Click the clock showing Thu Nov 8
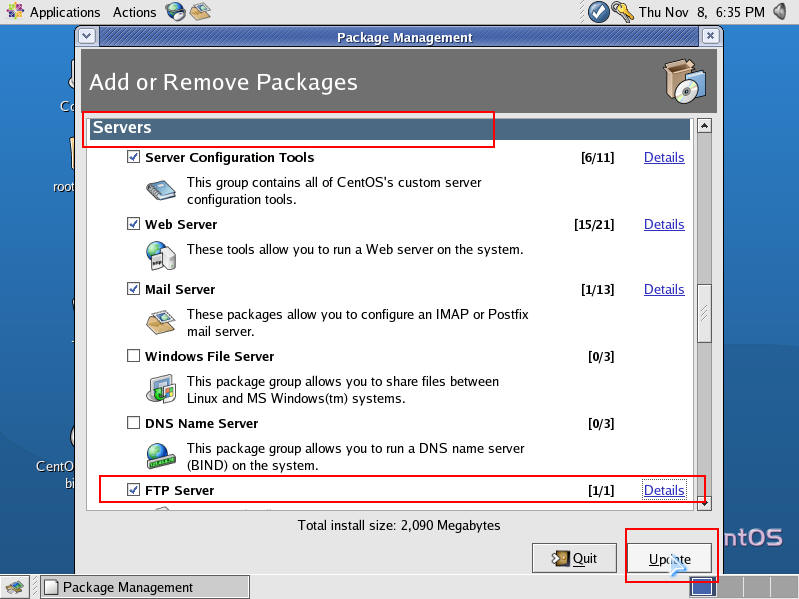 [701, 12]
